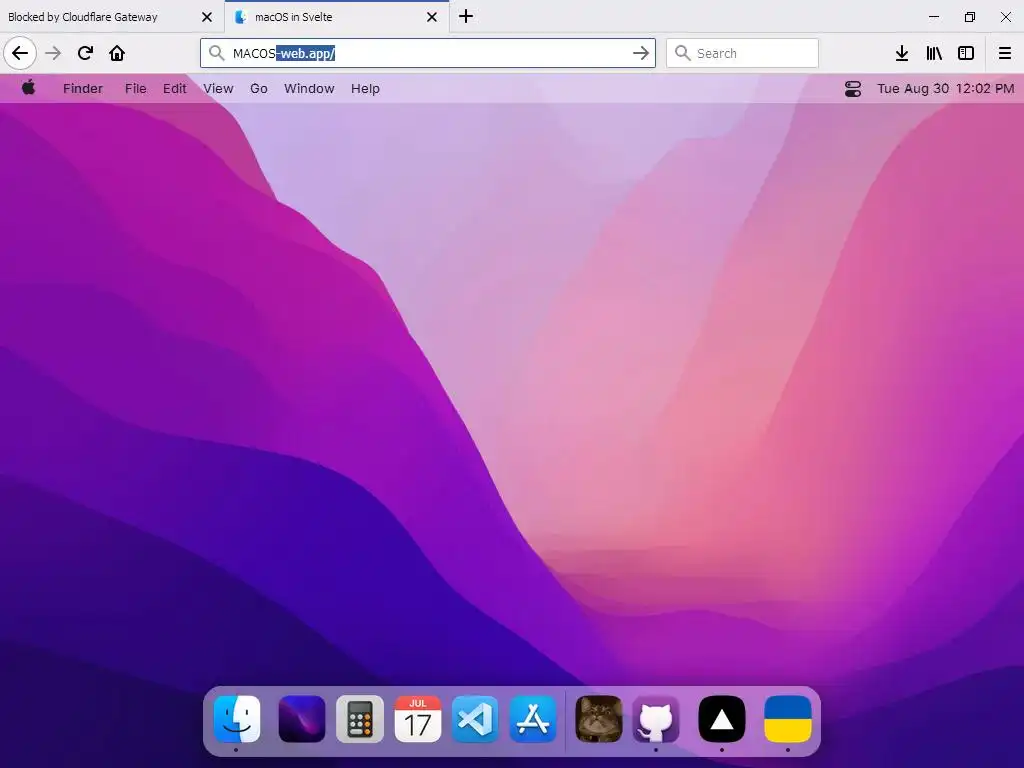Click the Ukraine flag dock icon
The image size is (1024, 768).
pyautogui.click(x=788, y=719)
